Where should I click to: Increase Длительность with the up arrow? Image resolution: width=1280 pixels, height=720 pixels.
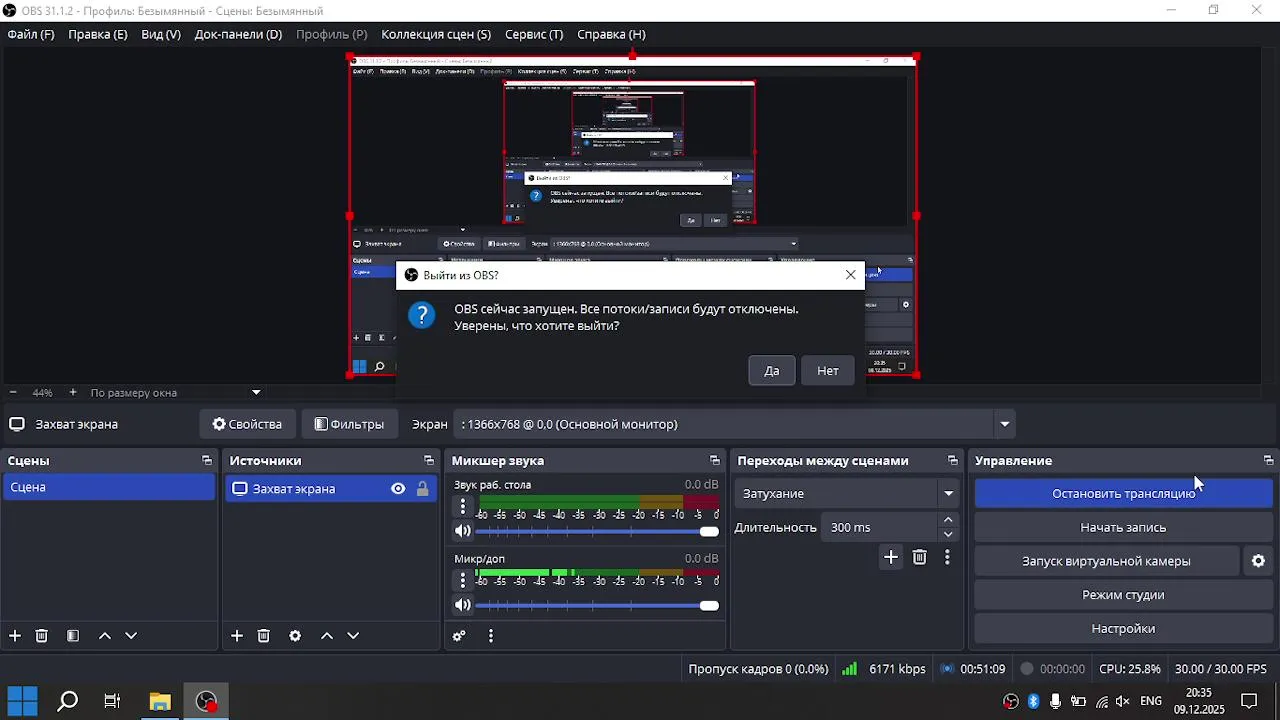(x=948, y=520)
